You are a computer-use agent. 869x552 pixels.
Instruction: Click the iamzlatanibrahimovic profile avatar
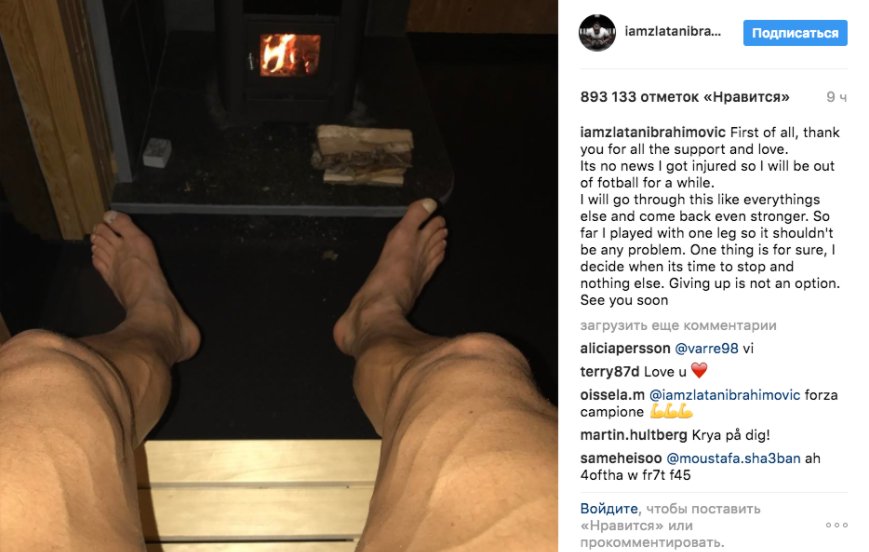[597, 33]
